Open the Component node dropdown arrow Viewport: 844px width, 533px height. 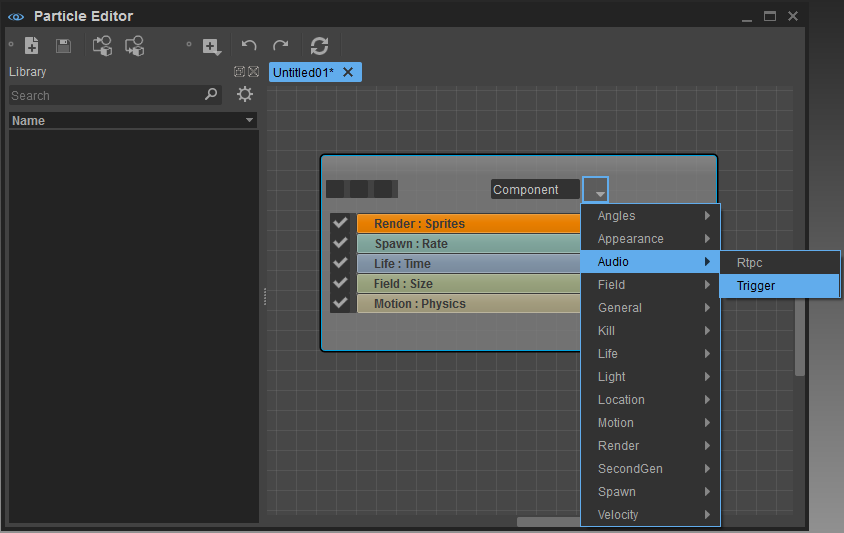click(x=595, y=190)
